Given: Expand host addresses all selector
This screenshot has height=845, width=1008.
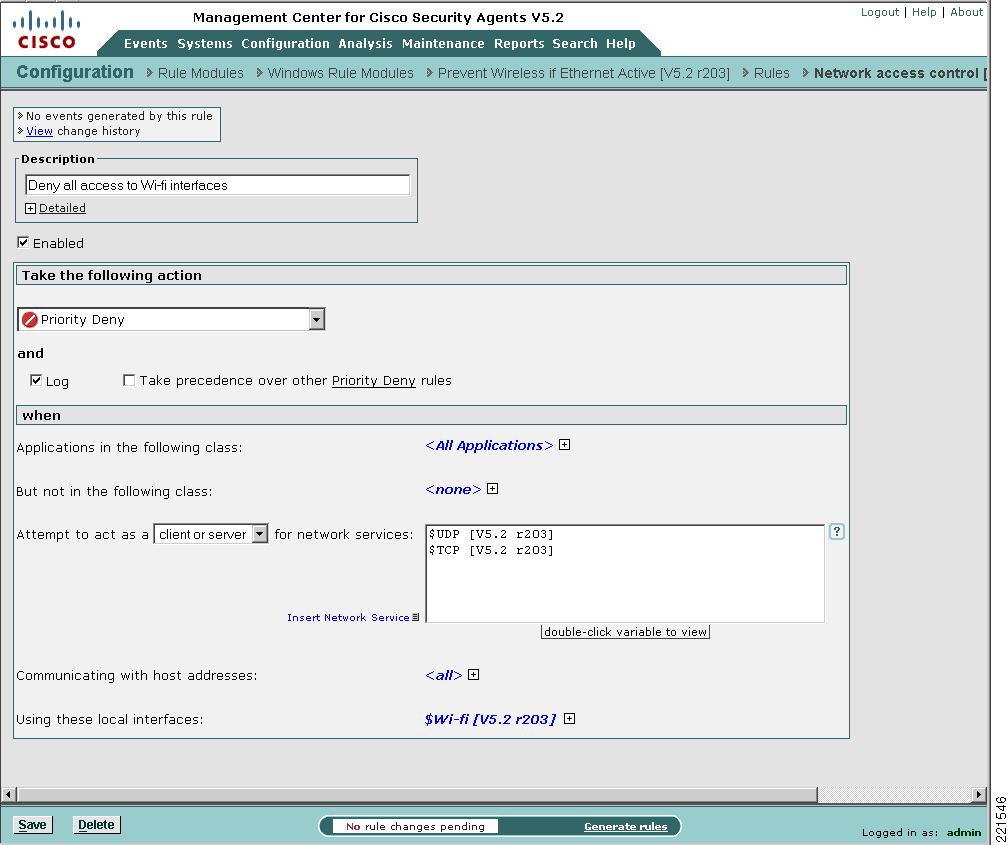Looking at the screenshot, I should [x=474, y=675].
